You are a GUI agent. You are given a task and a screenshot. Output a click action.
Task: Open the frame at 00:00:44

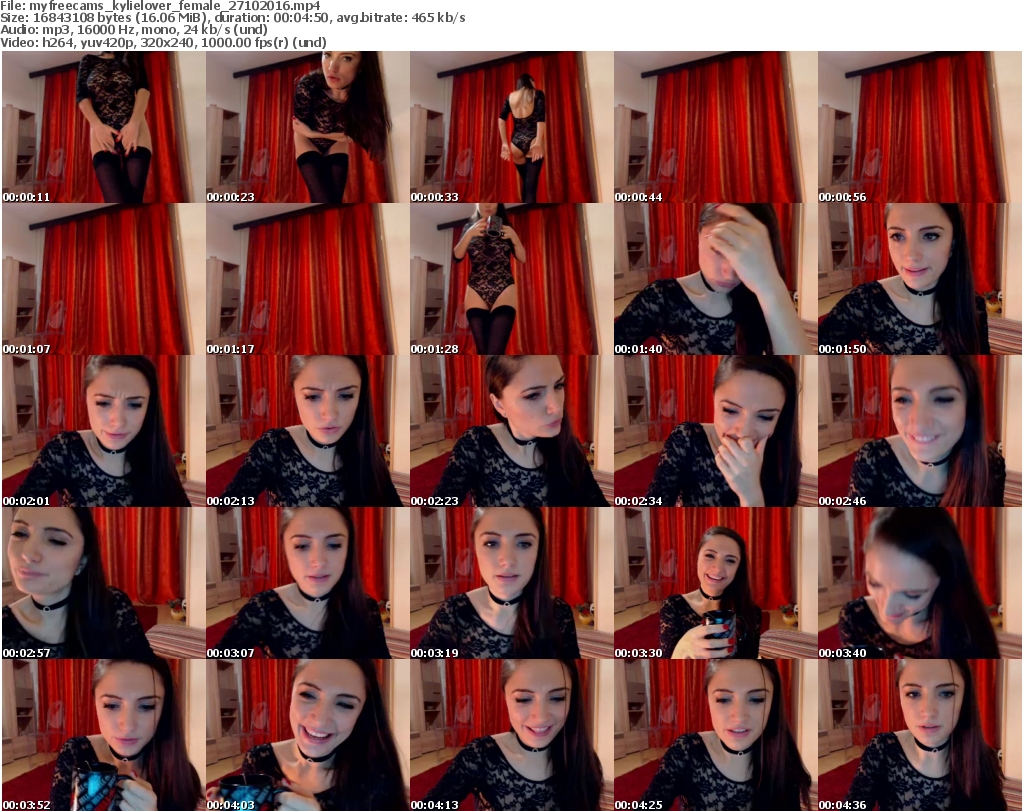click(716, 127)
